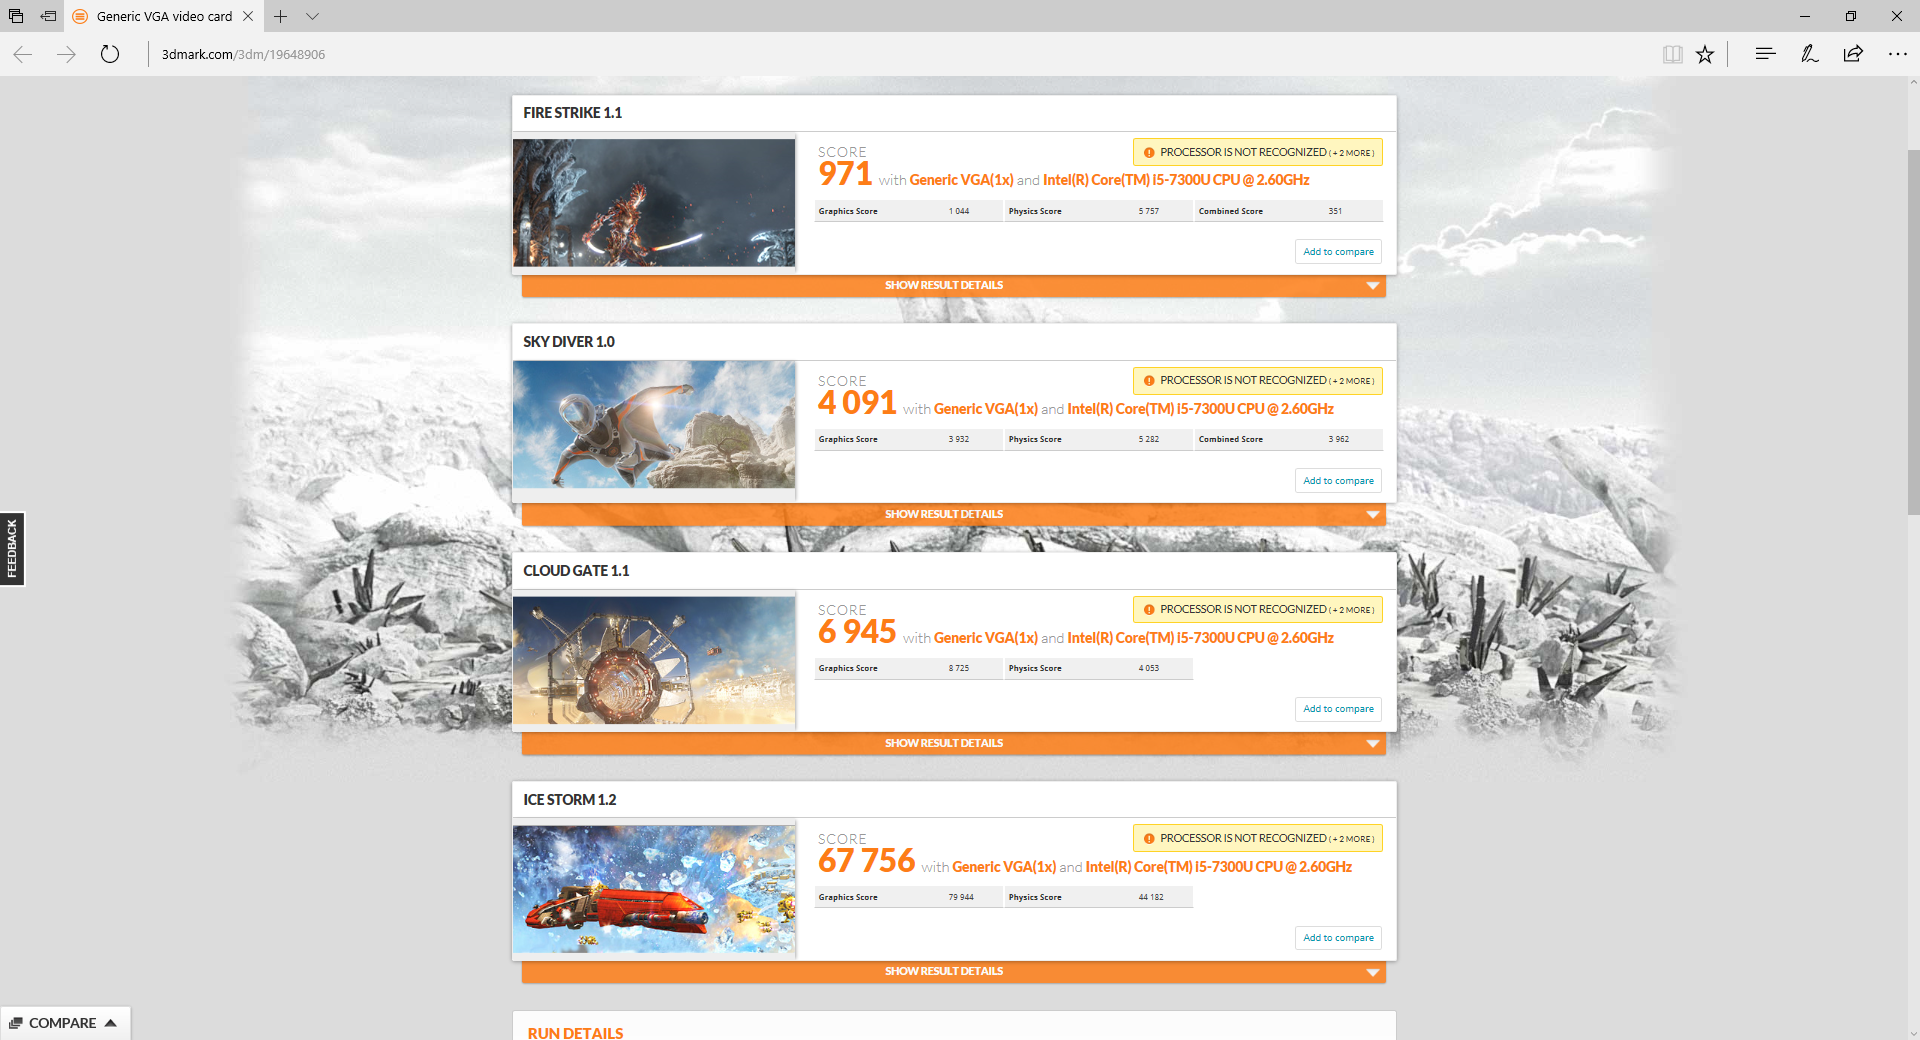The width and height of the screenshot is (1920, 1040).
Task: Open the Cloud Gate thumbnail image
Action: pos(654,661)
